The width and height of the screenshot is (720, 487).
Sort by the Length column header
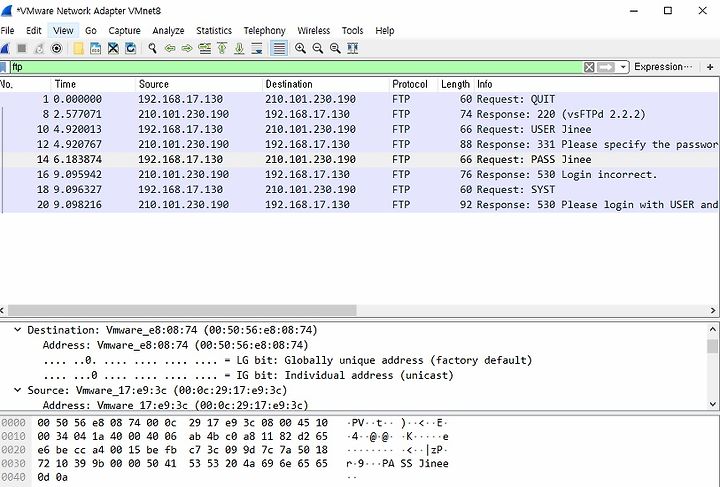455,84
